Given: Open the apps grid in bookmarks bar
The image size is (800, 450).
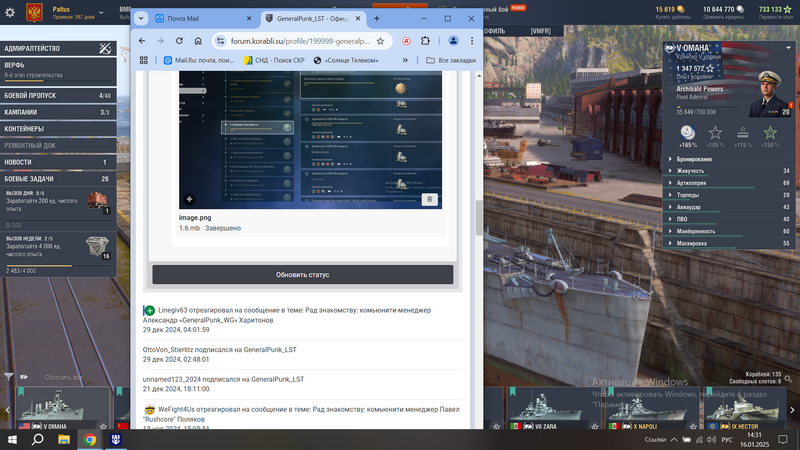Looking at the screenshot, I should (x=144, y=60).
